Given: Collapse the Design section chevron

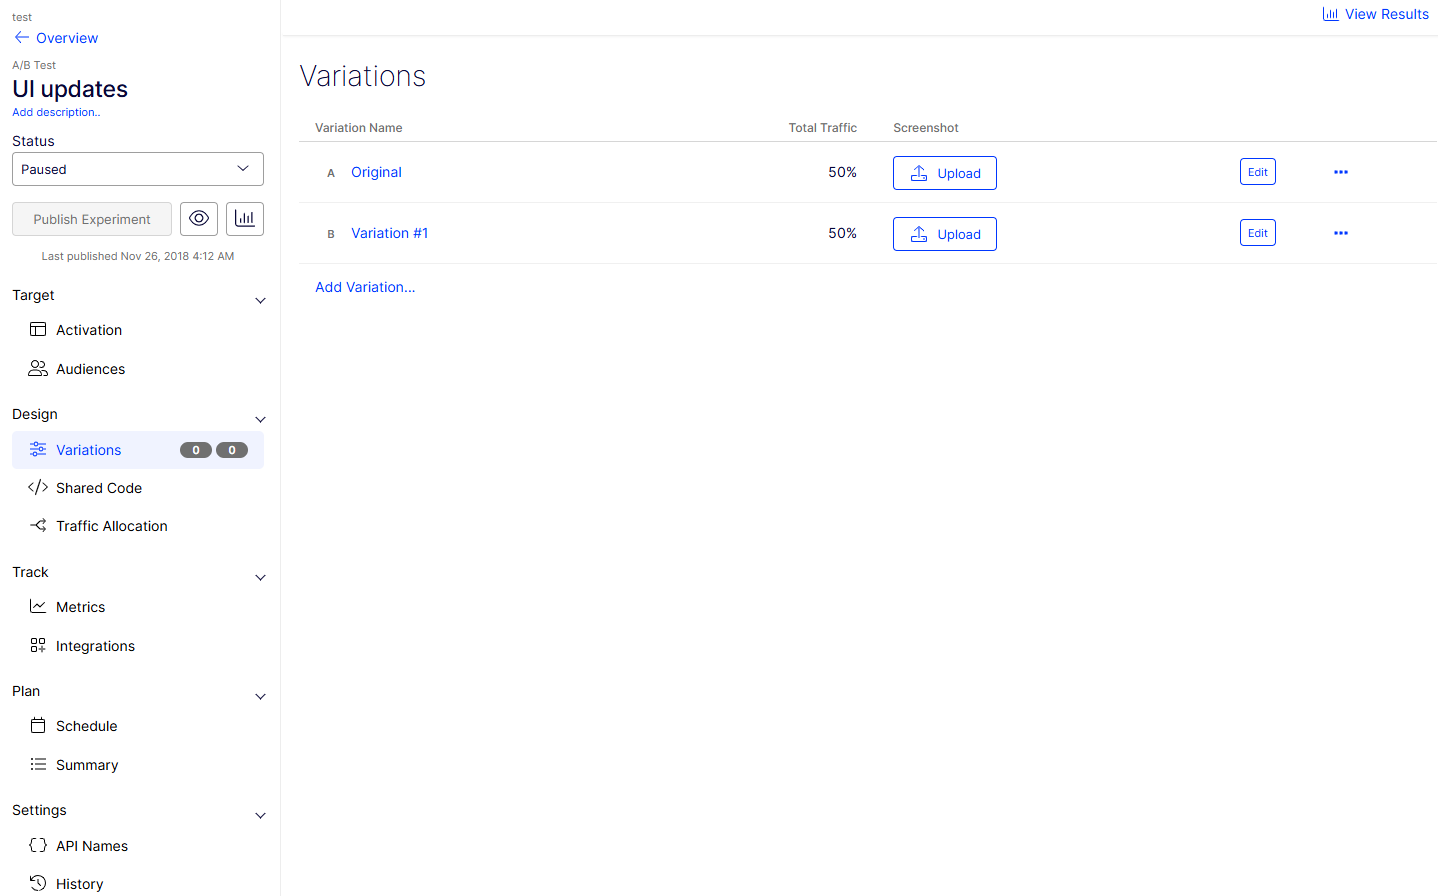Looking at the screenshot, I should 260,419.
